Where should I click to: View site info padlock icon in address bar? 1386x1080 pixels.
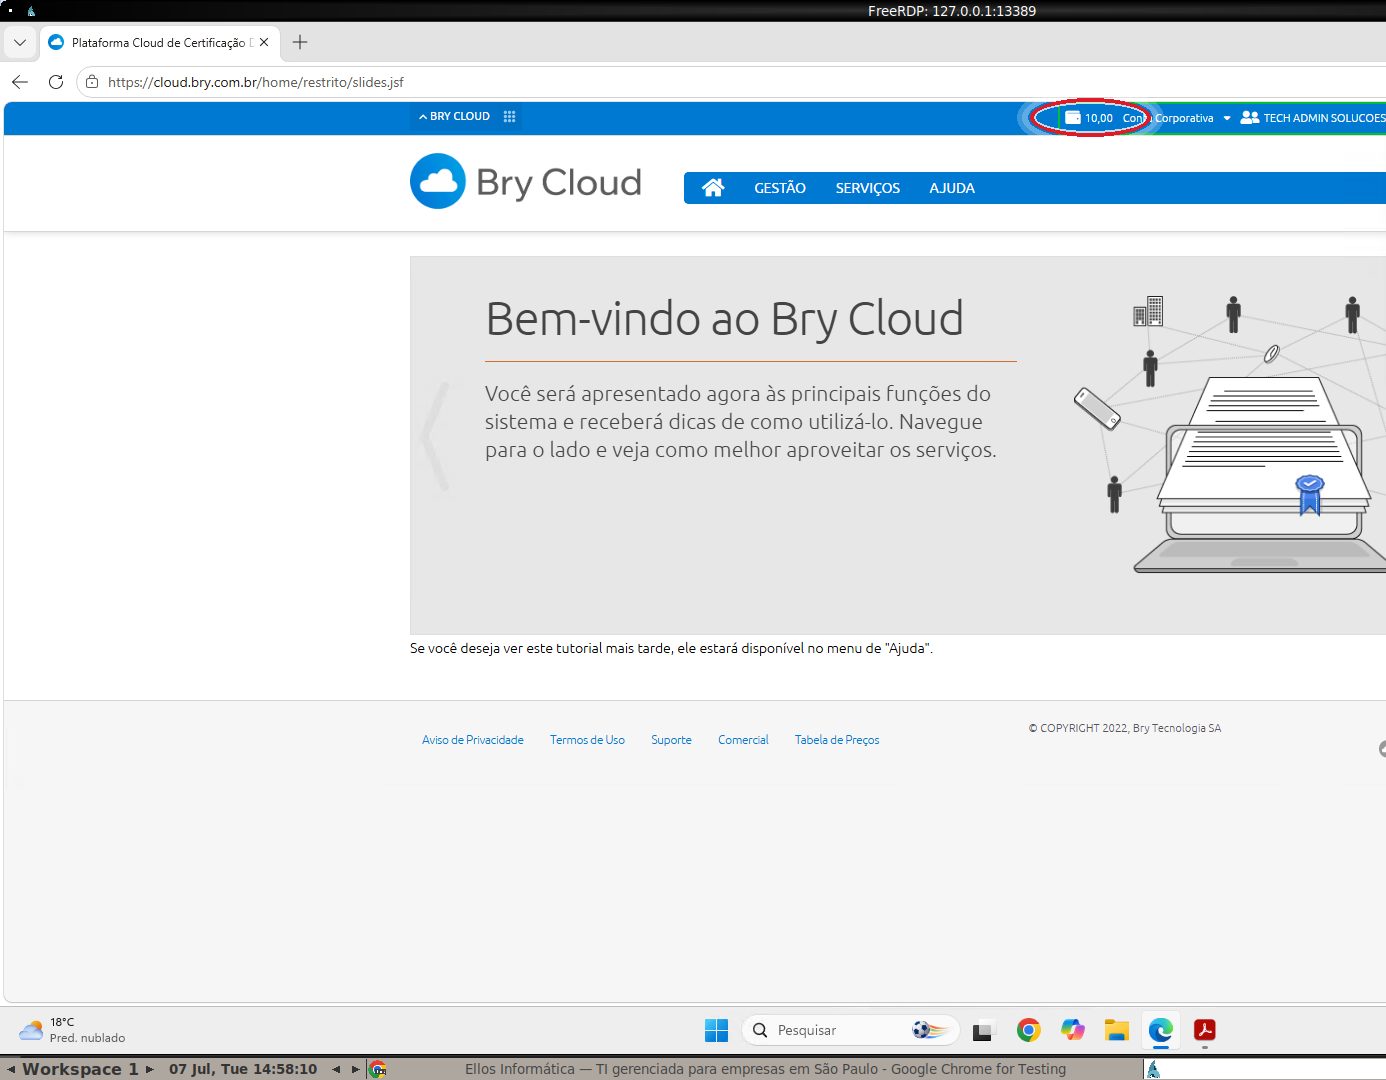click(x=92, y=82)
